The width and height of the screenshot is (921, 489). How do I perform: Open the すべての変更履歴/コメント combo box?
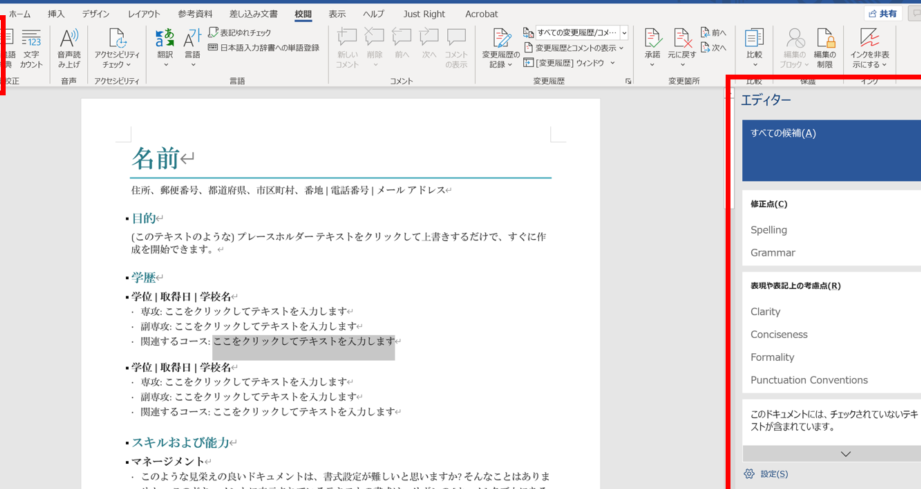(x=581, y=33)
